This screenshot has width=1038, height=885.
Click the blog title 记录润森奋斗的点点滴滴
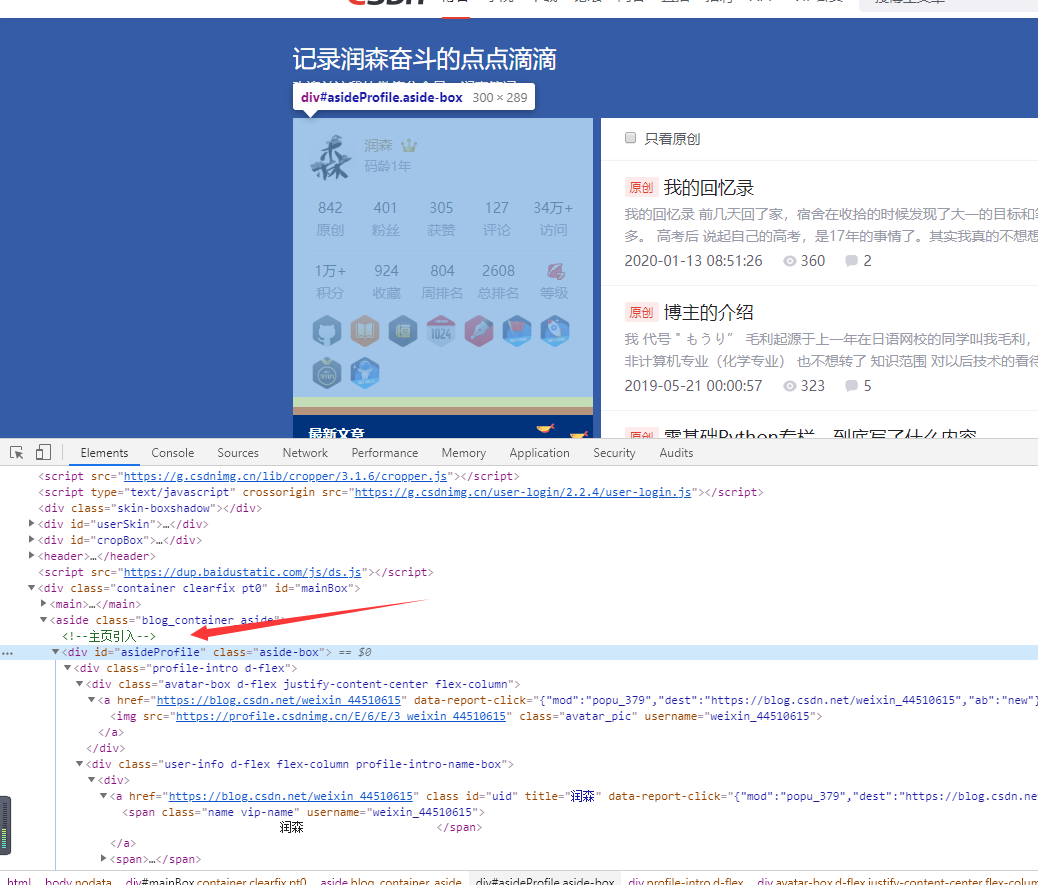pyautogui.click(x=424, y=59)
